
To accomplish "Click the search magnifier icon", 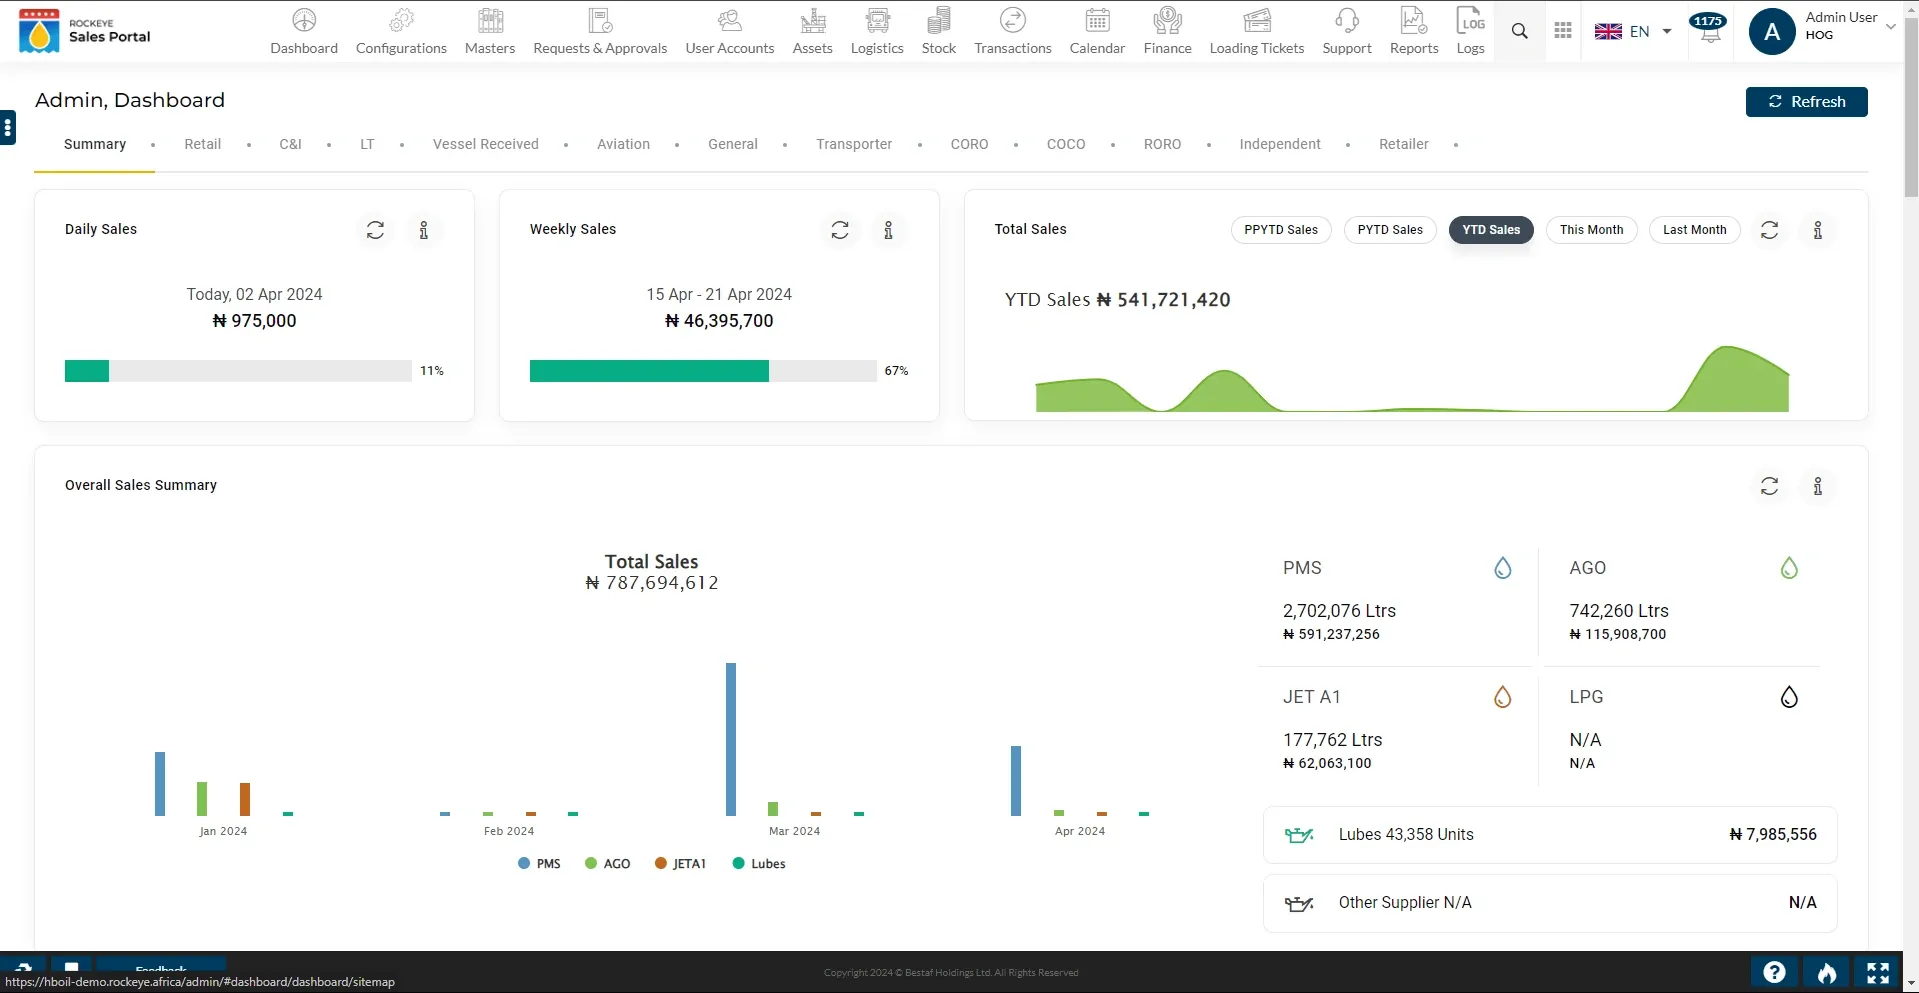I will click(x=1519, y=31).
